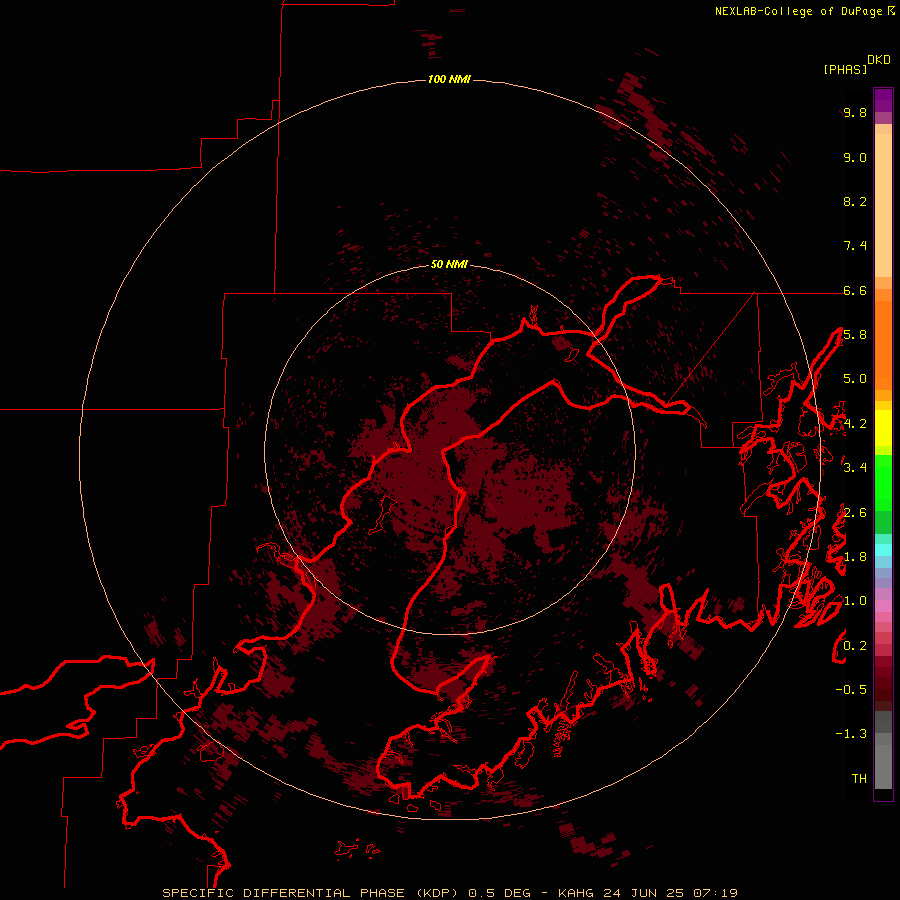Click the 100 NMI range ring label
The height and width of the screenshot is (900, 900).
449,79
